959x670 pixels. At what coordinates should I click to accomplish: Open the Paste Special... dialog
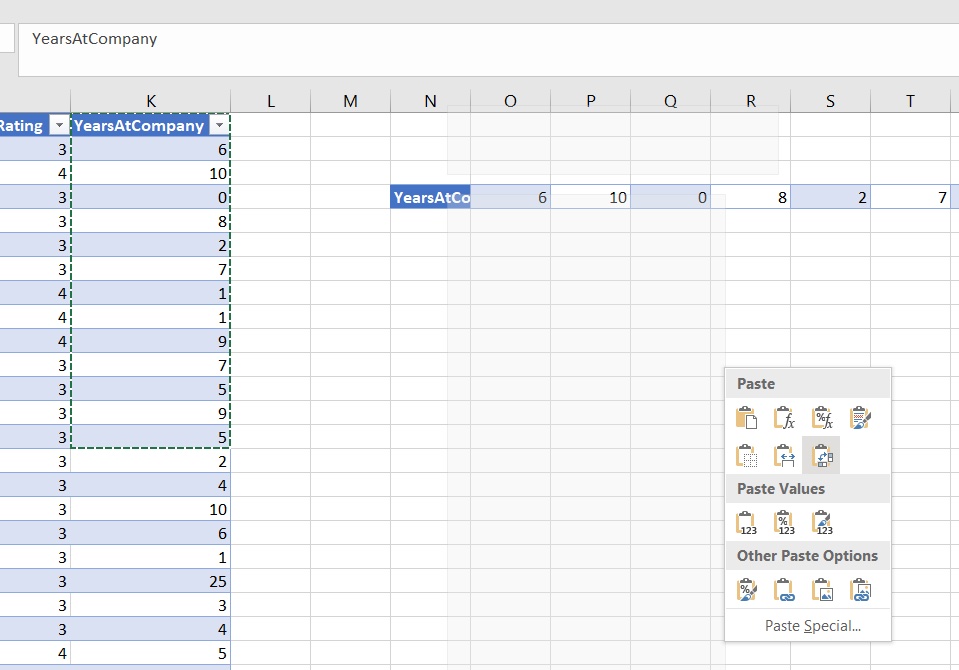tap(813, 626)
